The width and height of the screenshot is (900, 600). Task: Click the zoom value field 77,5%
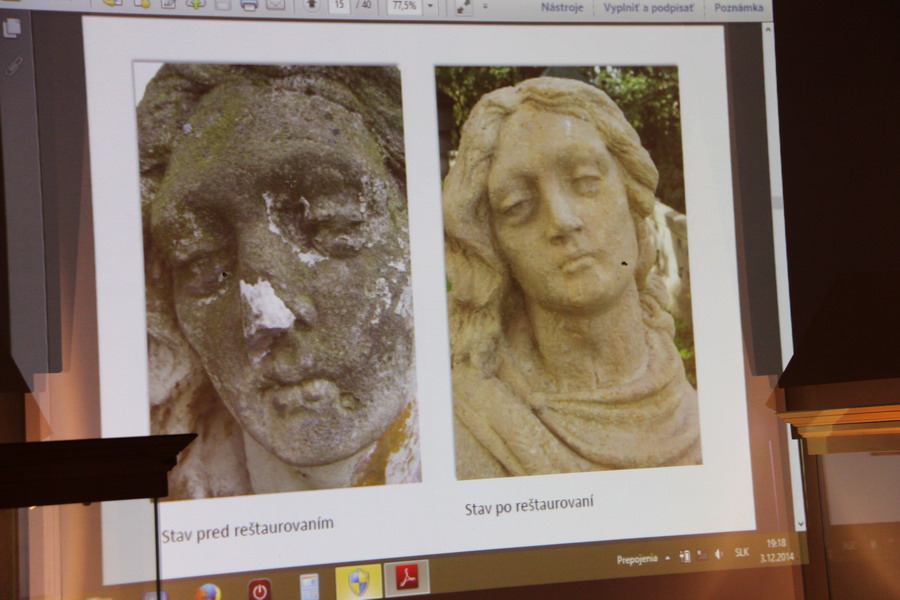coord(405,6)
